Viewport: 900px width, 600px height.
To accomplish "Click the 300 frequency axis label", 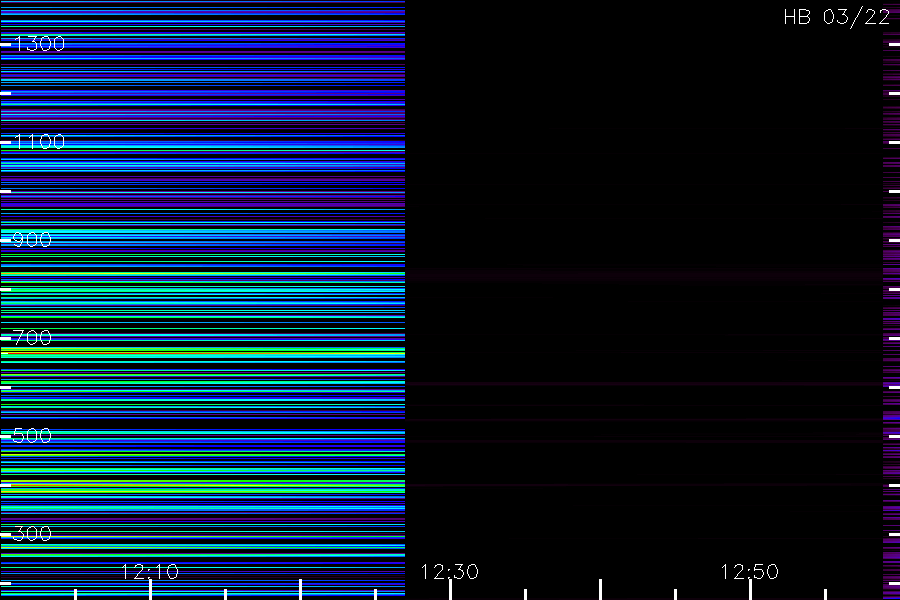I will (32, 534).
